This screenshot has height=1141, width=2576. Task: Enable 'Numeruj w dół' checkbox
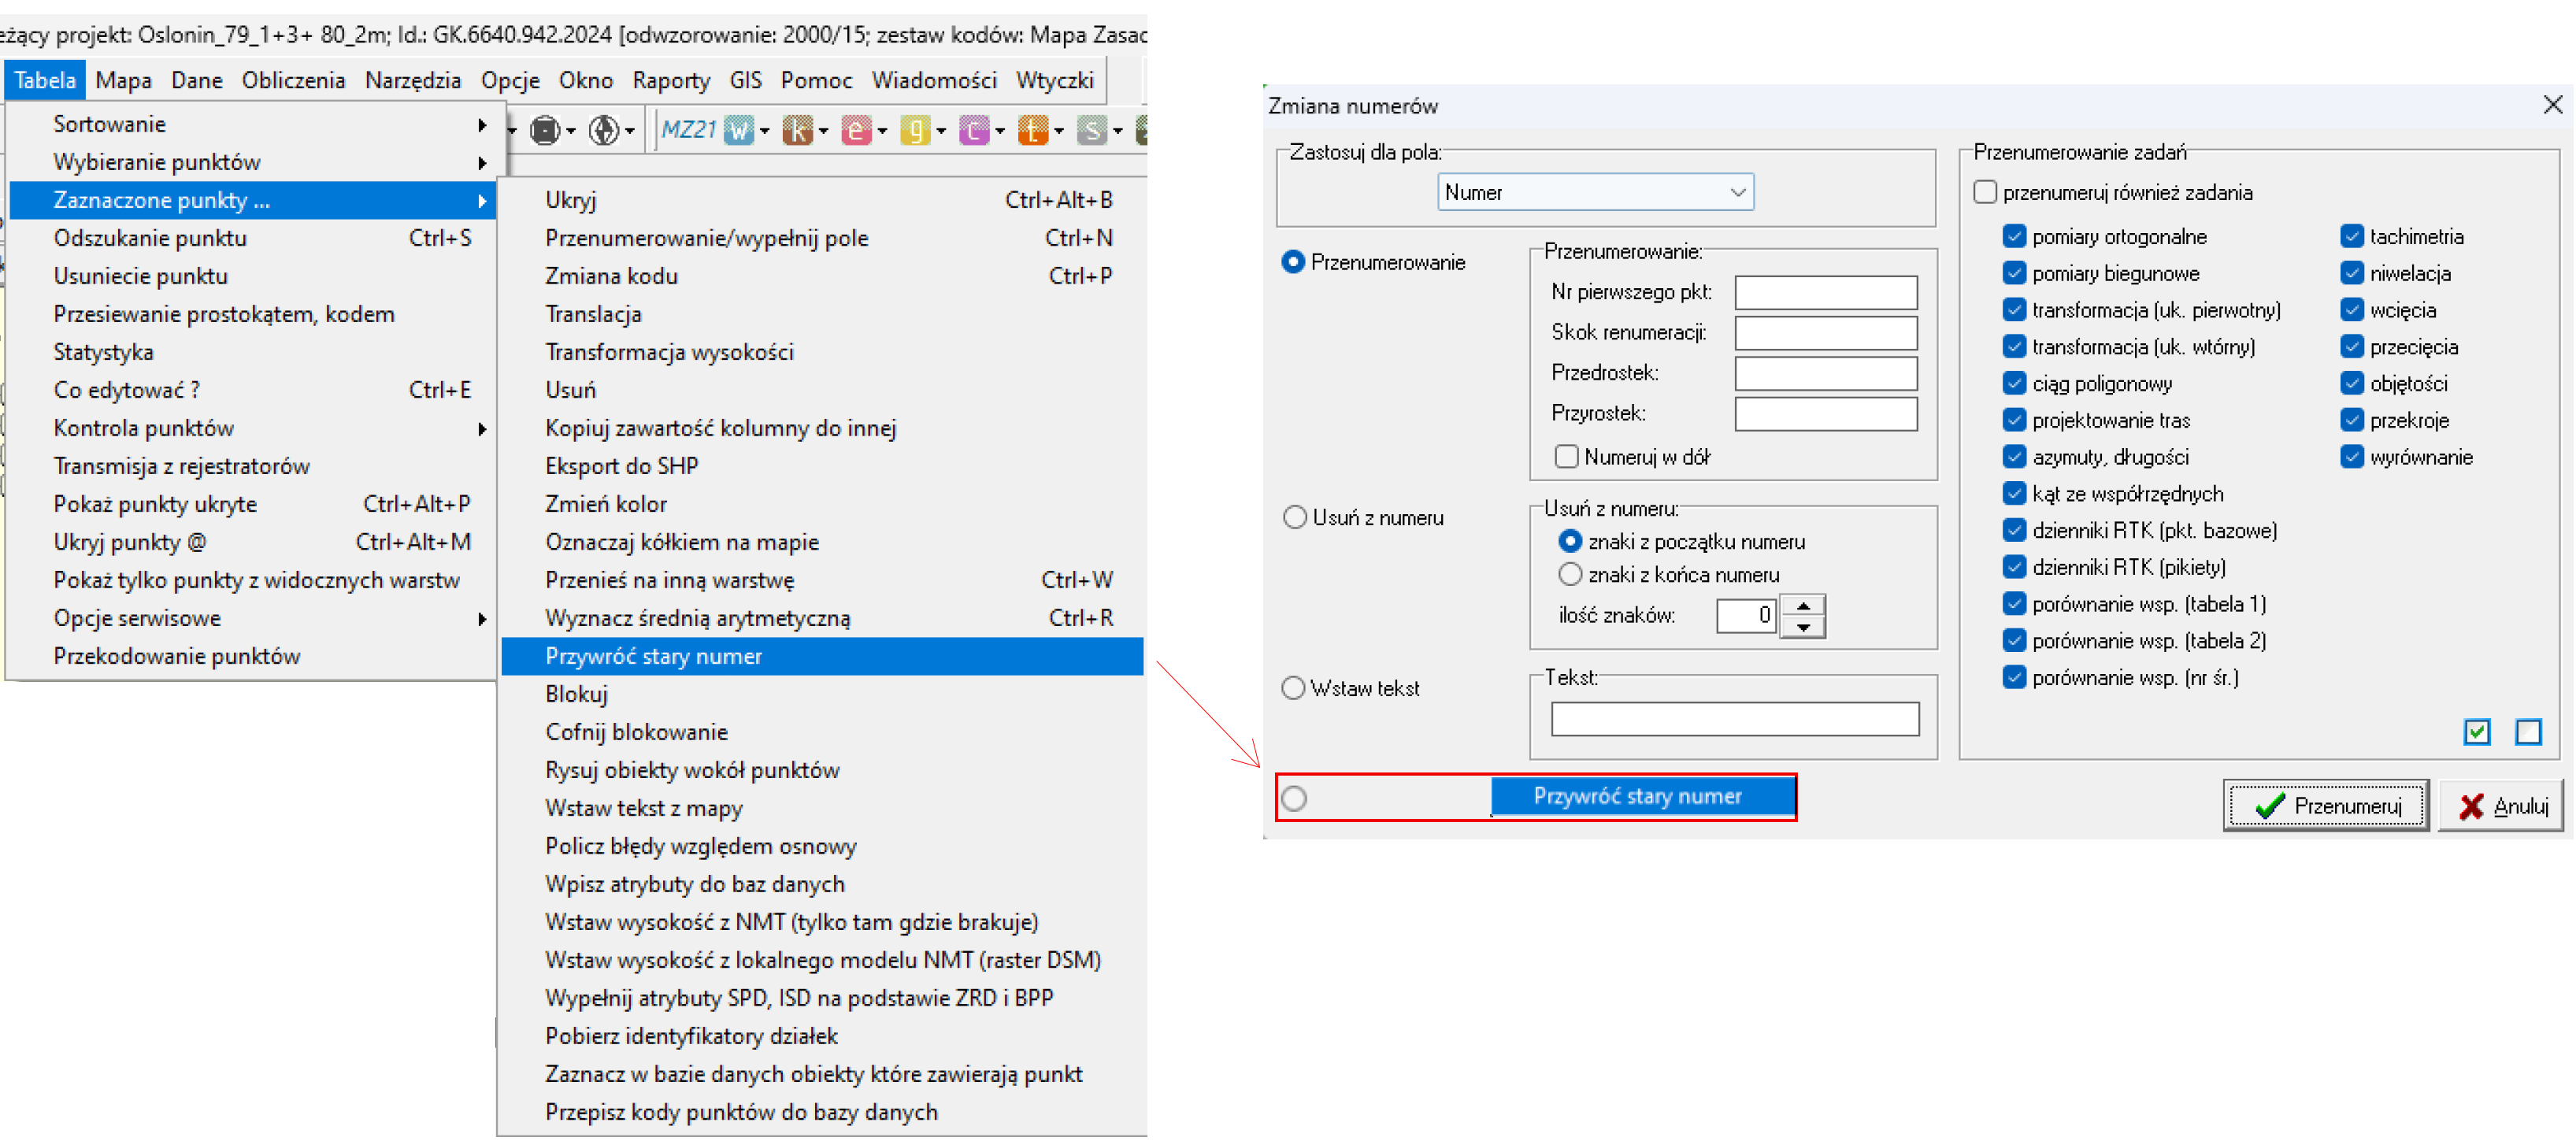[x=1566, y=457]
